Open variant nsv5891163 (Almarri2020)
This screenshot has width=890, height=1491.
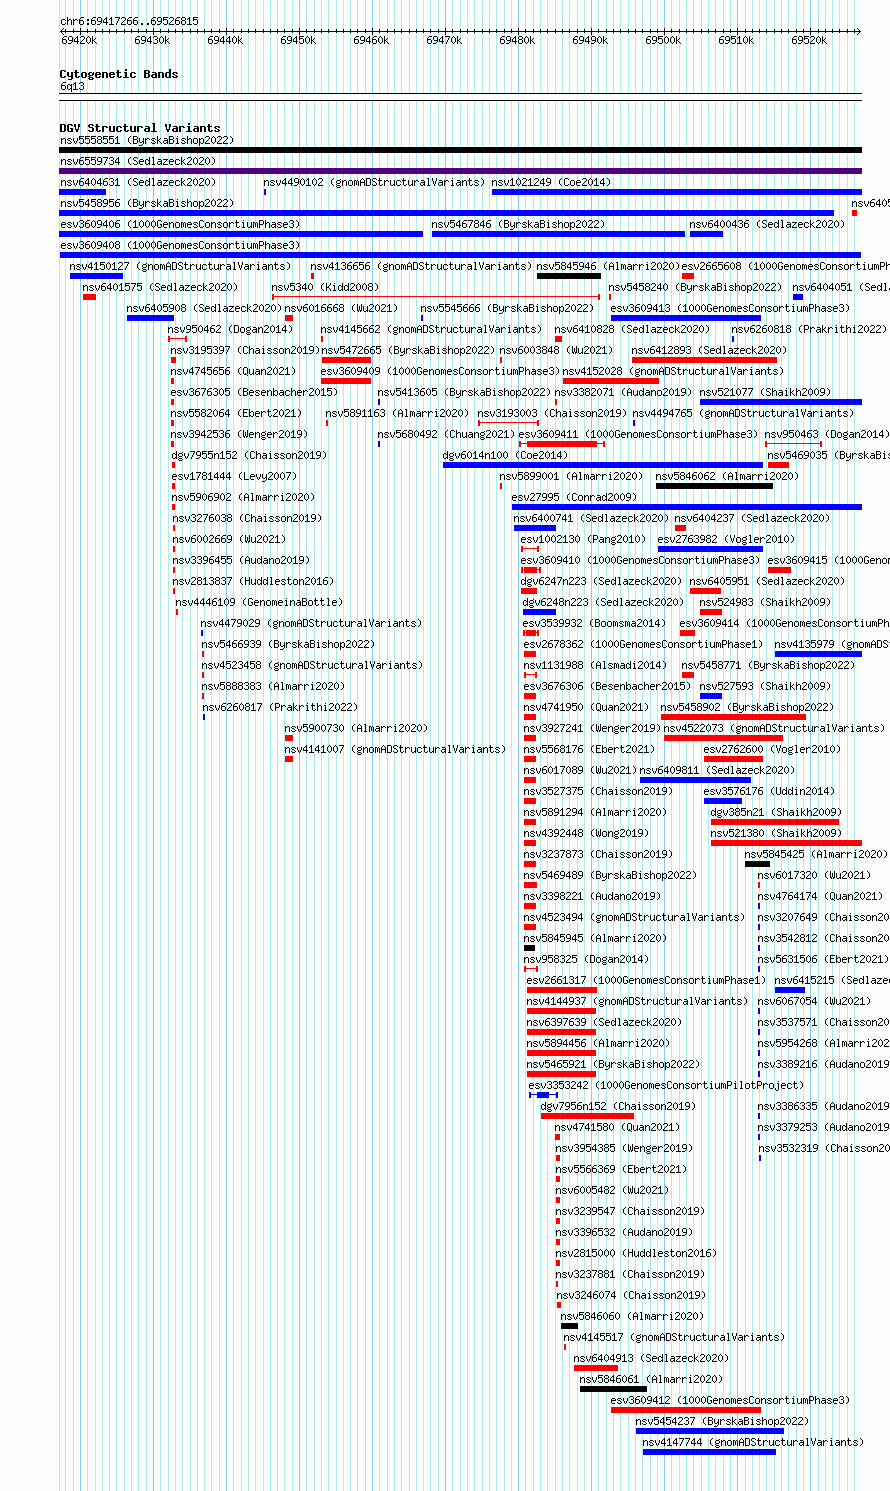[397, 414]
